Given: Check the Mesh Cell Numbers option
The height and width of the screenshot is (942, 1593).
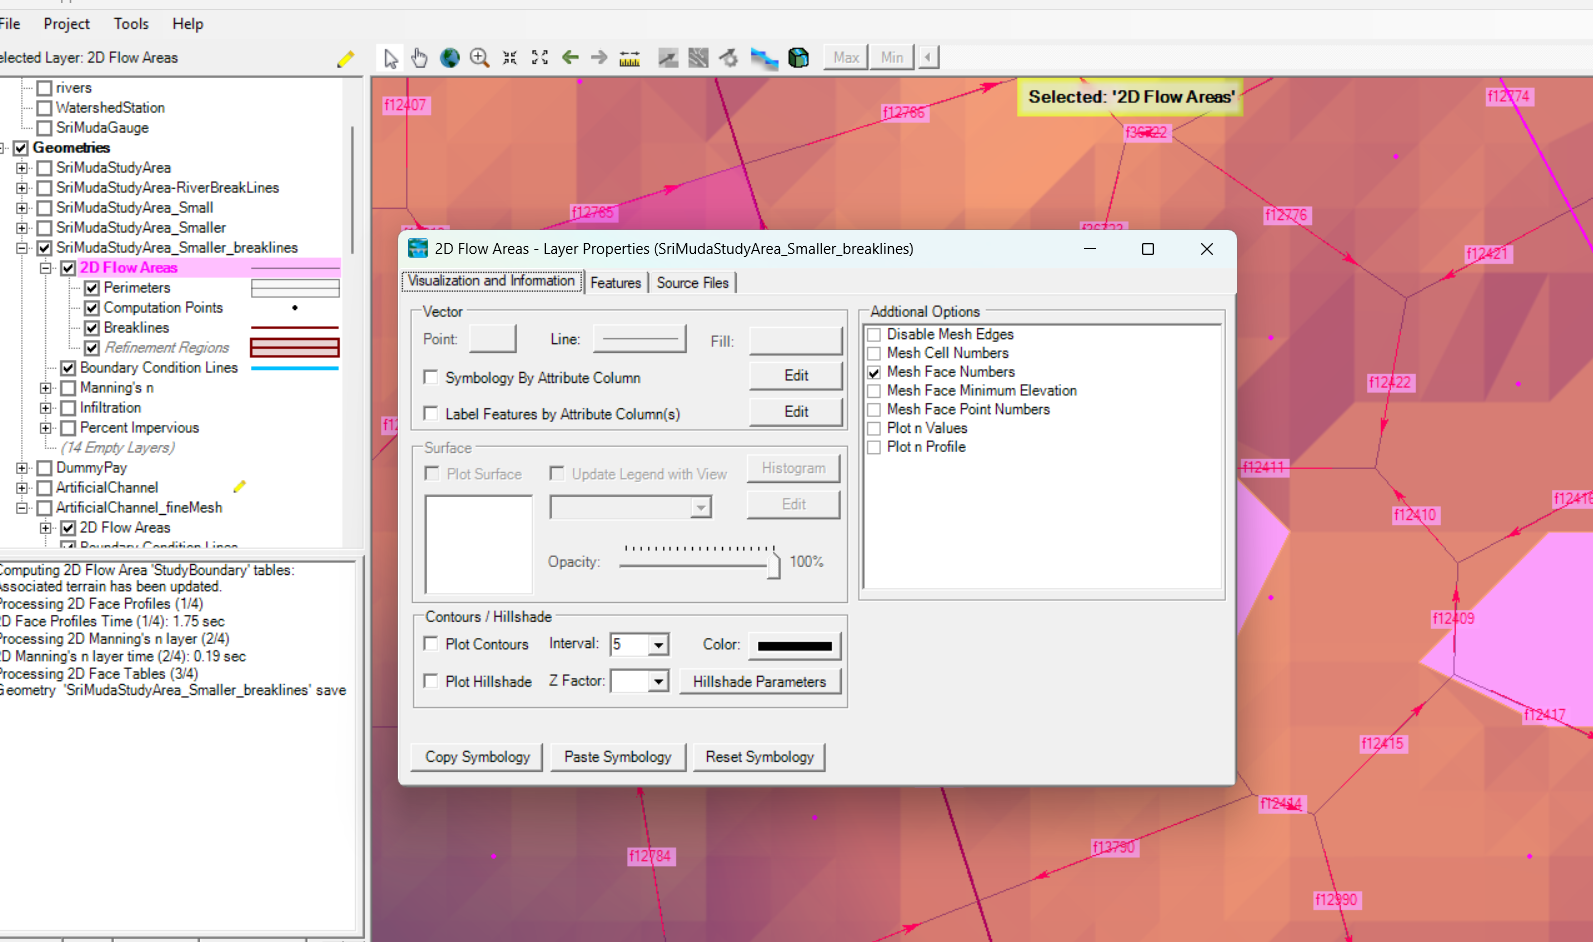Looking at the screenshot, I should [x=874, y=353].
